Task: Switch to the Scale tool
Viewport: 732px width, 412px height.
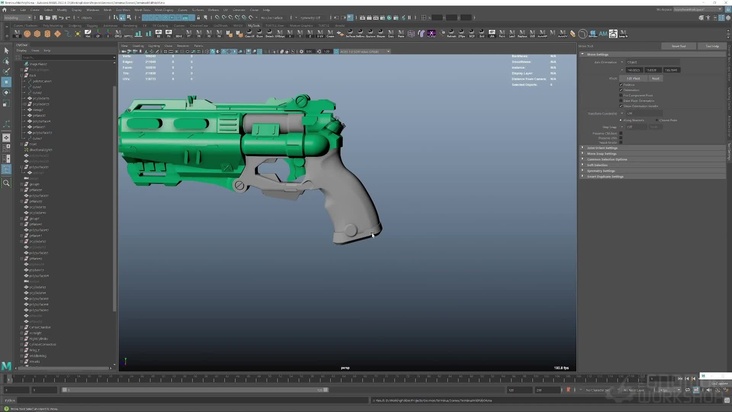Action: [6, 104]
